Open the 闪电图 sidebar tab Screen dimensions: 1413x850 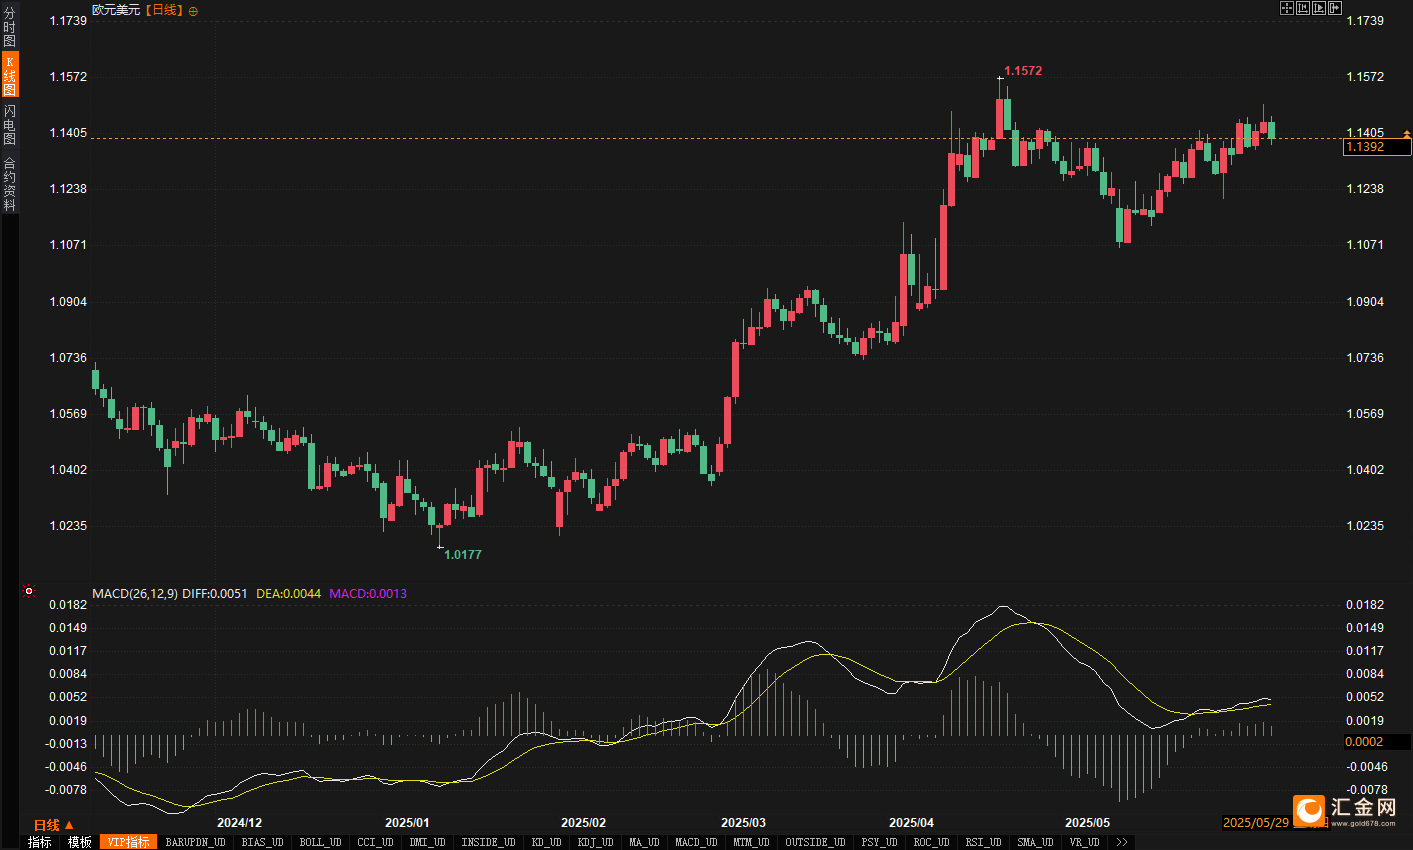tap(9, 124)
